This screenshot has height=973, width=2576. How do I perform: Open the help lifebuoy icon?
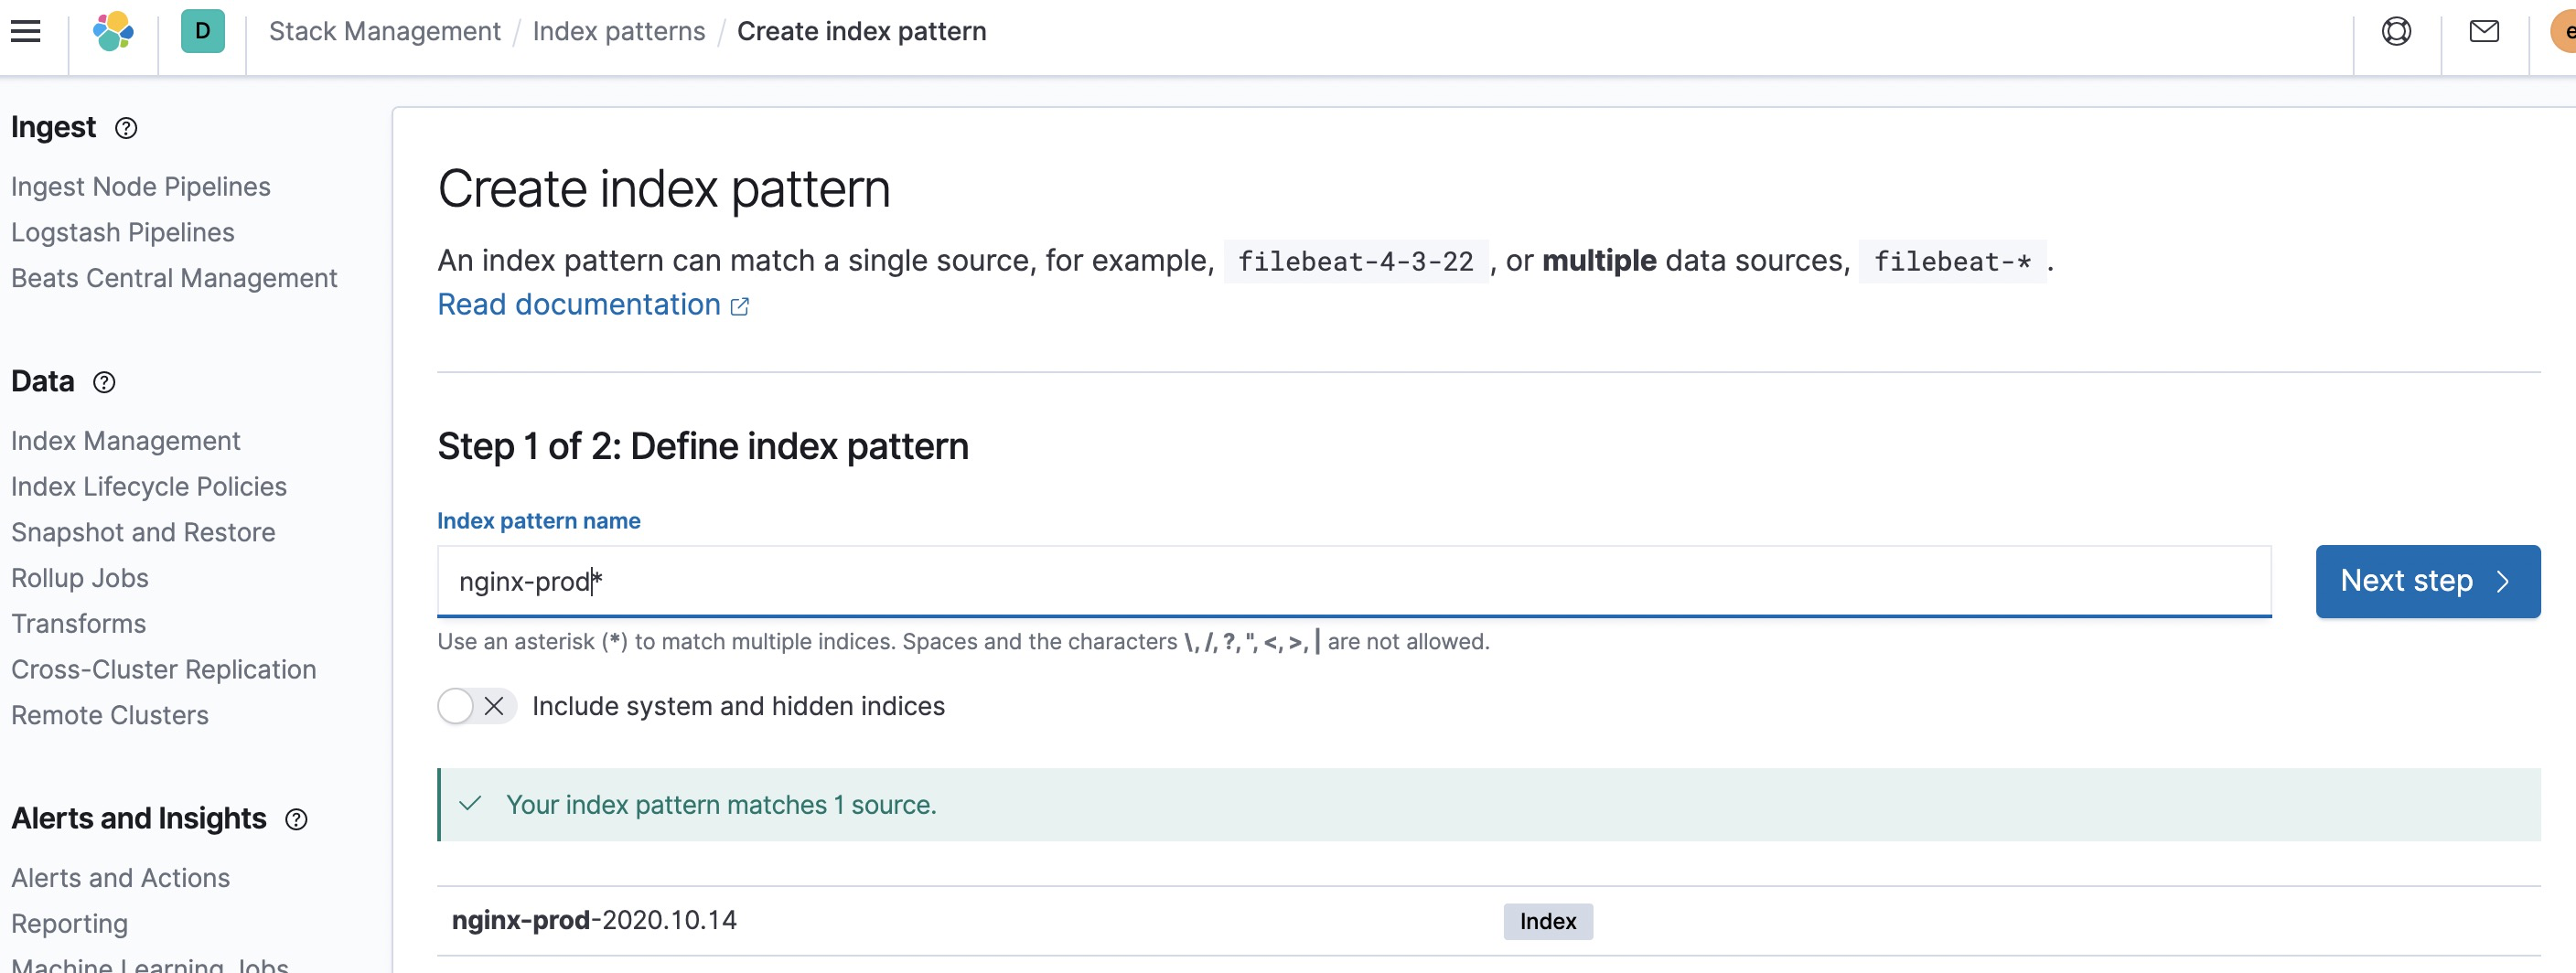tap(2396, 32)
